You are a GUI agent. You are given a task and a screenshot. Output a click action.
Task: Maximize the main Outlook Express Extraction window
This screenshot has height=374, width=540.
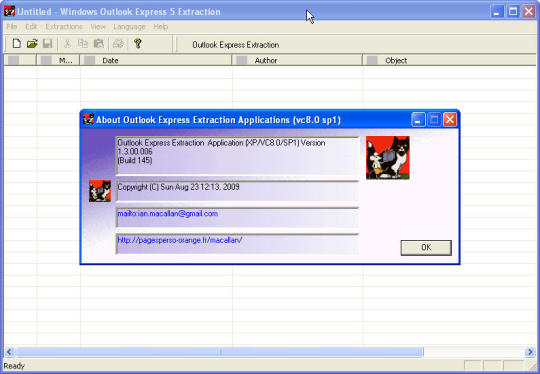click(513, 12)
